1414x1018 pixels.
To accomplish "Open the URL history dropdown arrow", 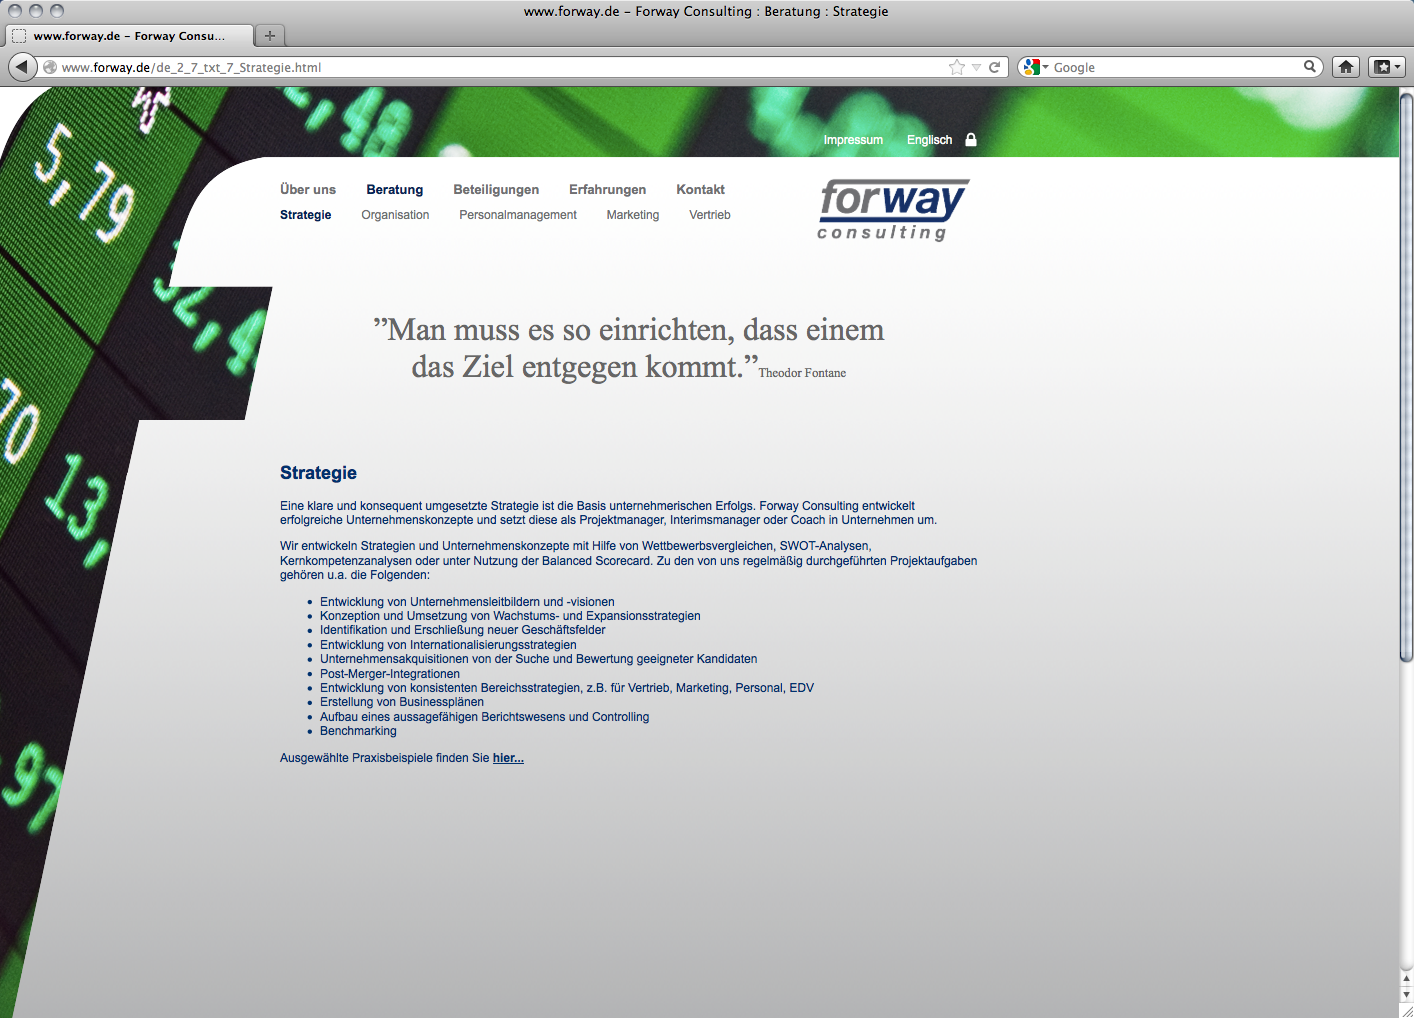I will click(x=976, y=67).
